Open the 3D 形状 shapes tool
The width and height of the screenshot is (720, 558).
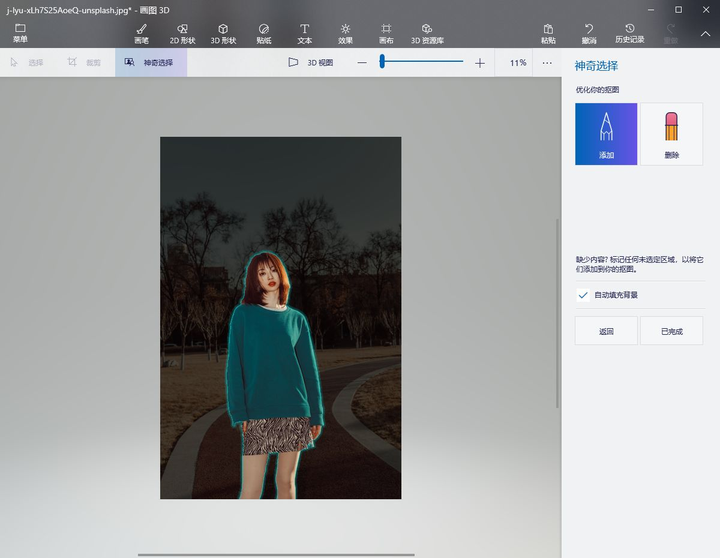pyautogui.click(x=223, y=34)
